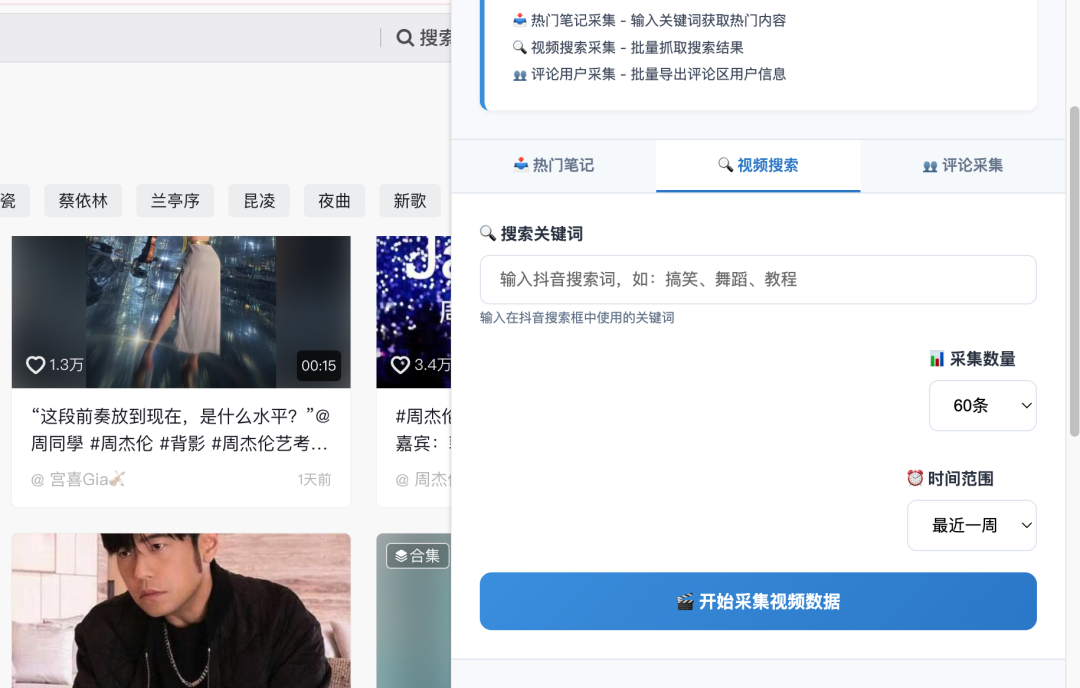This screenshot has height=688, width=1080.
Task: Switch to the 热门笔记 tab
Action: click(554, 165)
